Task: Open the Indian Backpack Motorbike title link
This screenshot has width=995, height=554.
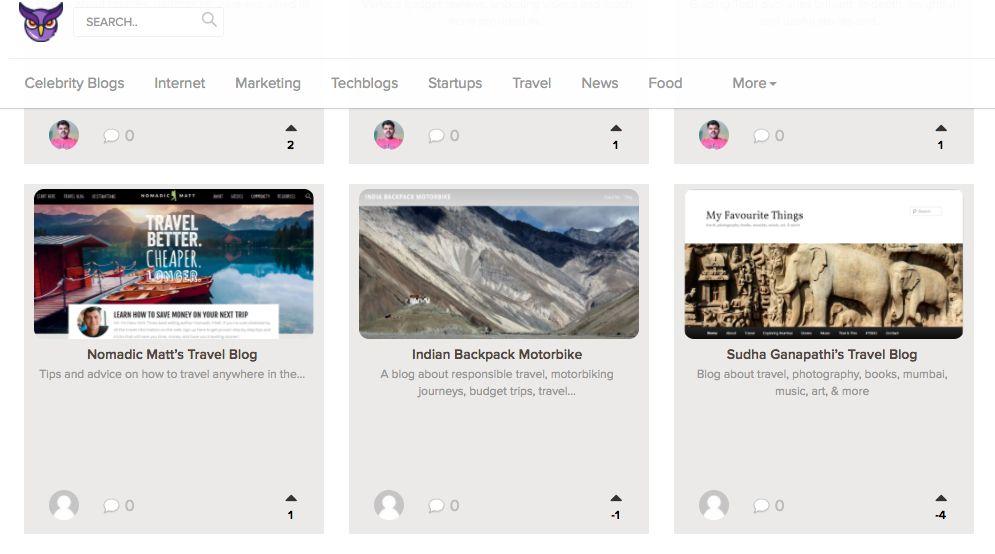Action: [497, 355]
